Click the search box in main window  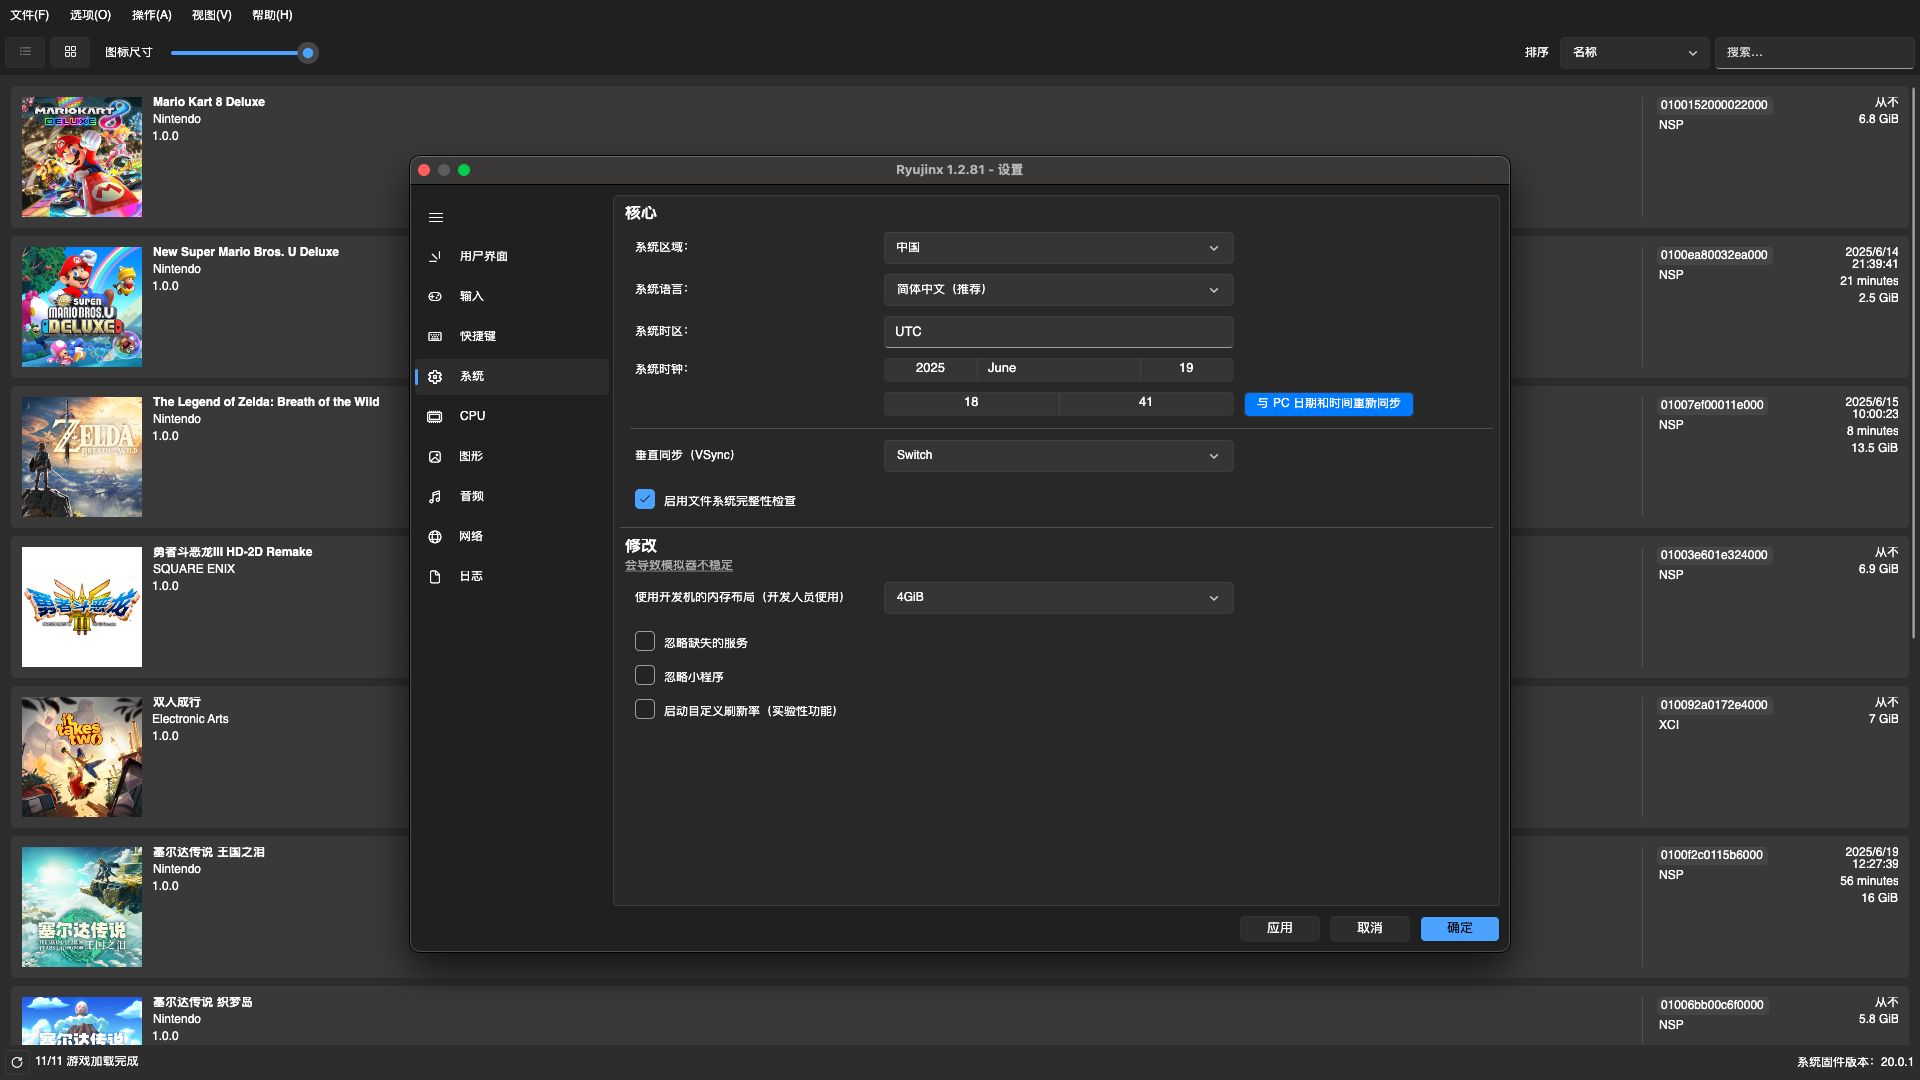pos(1814,53)
